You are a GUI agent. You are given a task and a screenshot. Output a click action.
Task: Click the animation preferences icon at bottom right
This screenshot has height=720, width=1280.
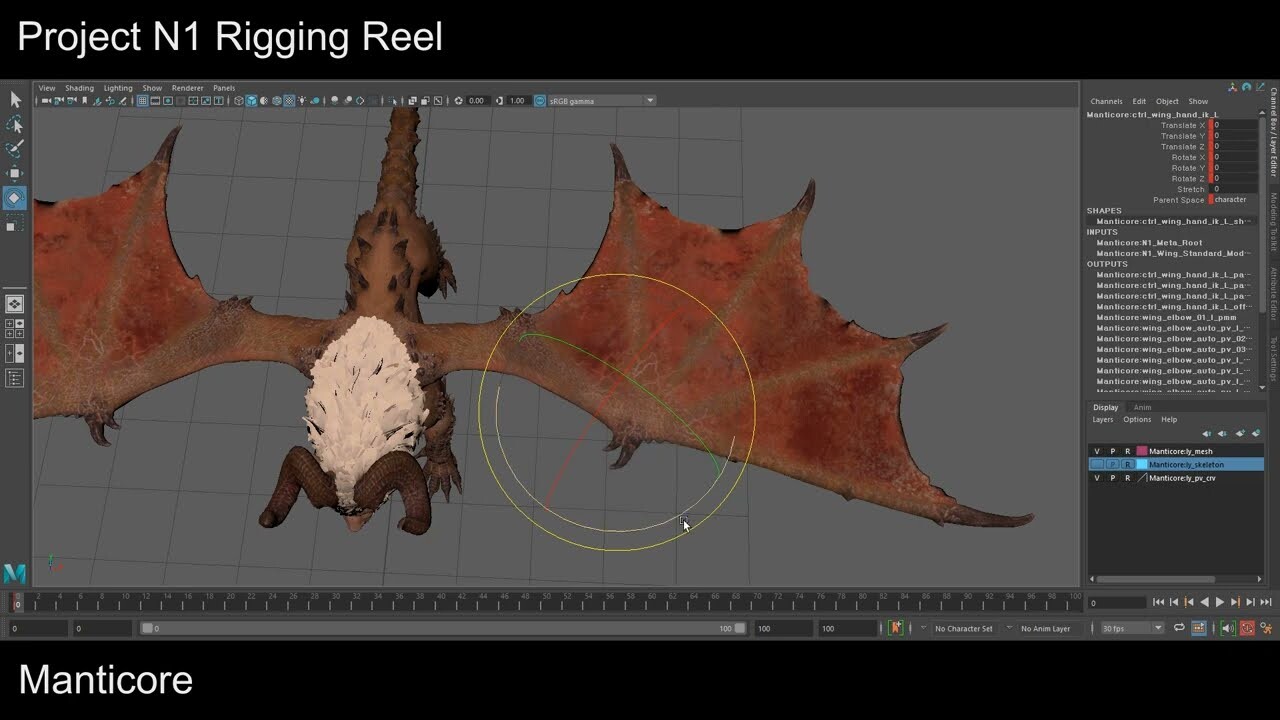1268,628
